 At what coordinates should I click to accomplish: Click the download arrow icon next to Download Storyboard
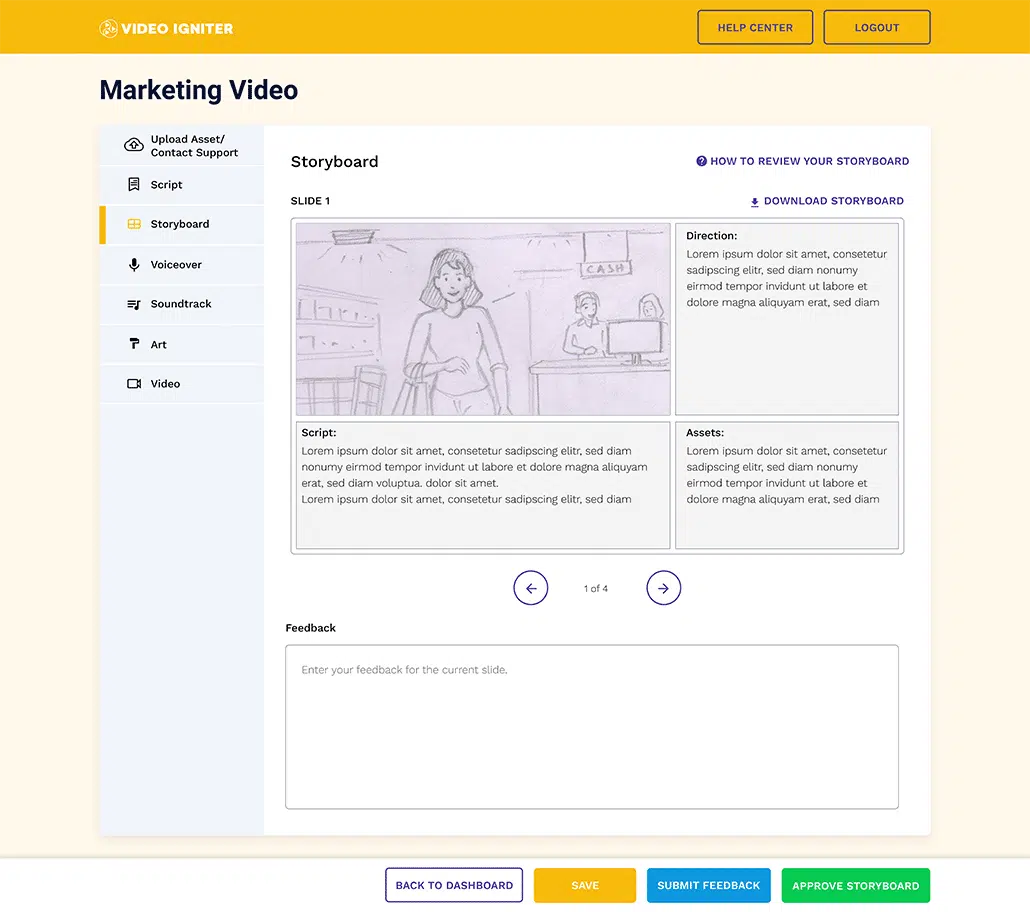[754, 201]
